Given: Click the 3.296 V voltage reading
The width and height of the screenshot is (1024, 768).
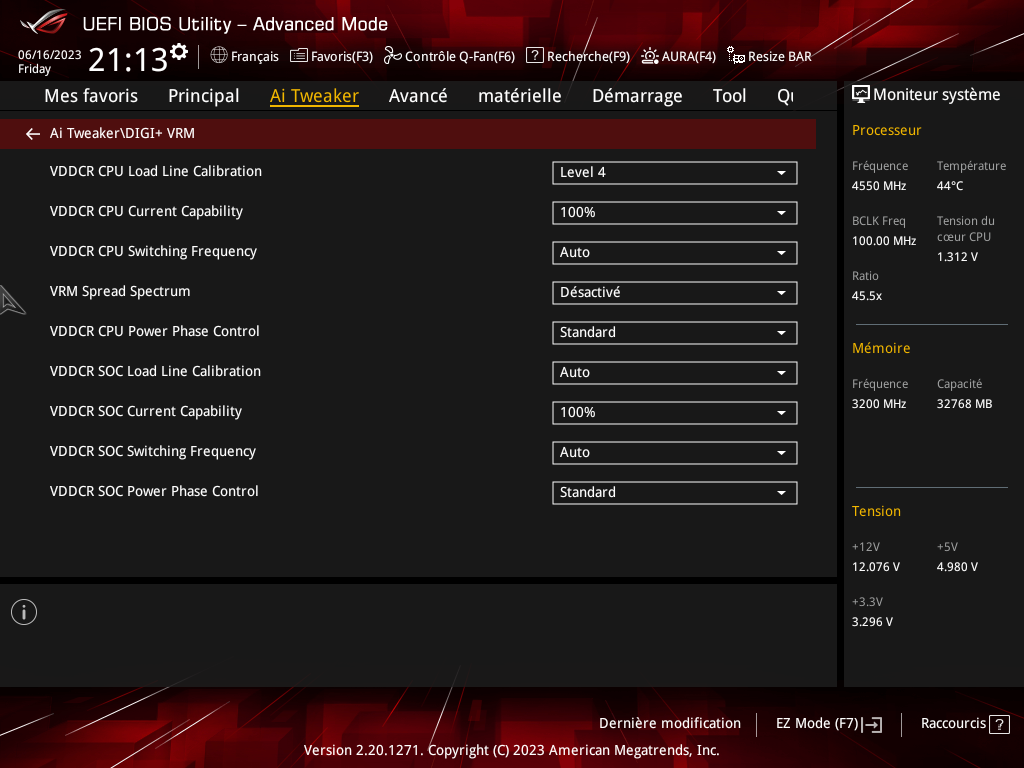Looking at the screenshot, I should 872,622.
